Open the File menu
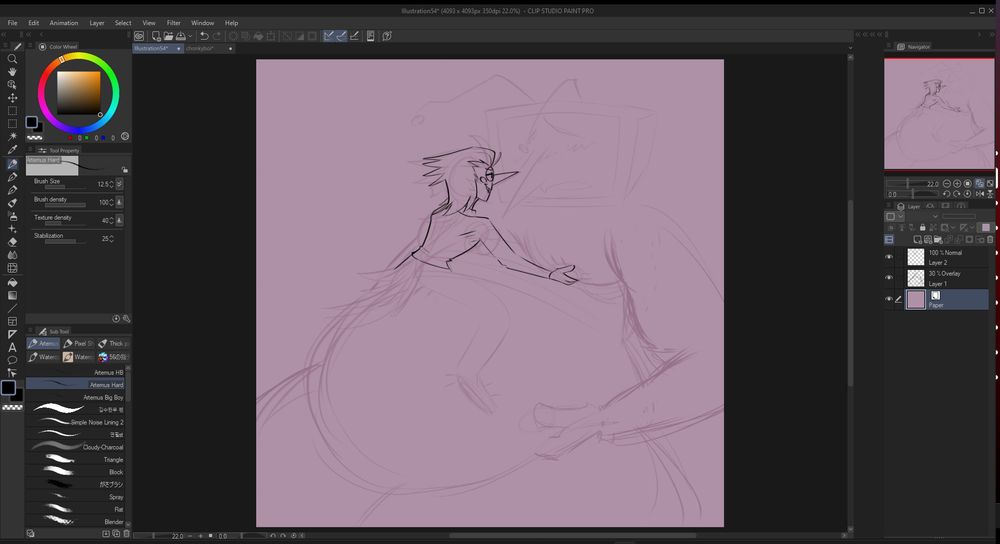The width and height of the screenshot is (1000, 544). tap(12, 23)
